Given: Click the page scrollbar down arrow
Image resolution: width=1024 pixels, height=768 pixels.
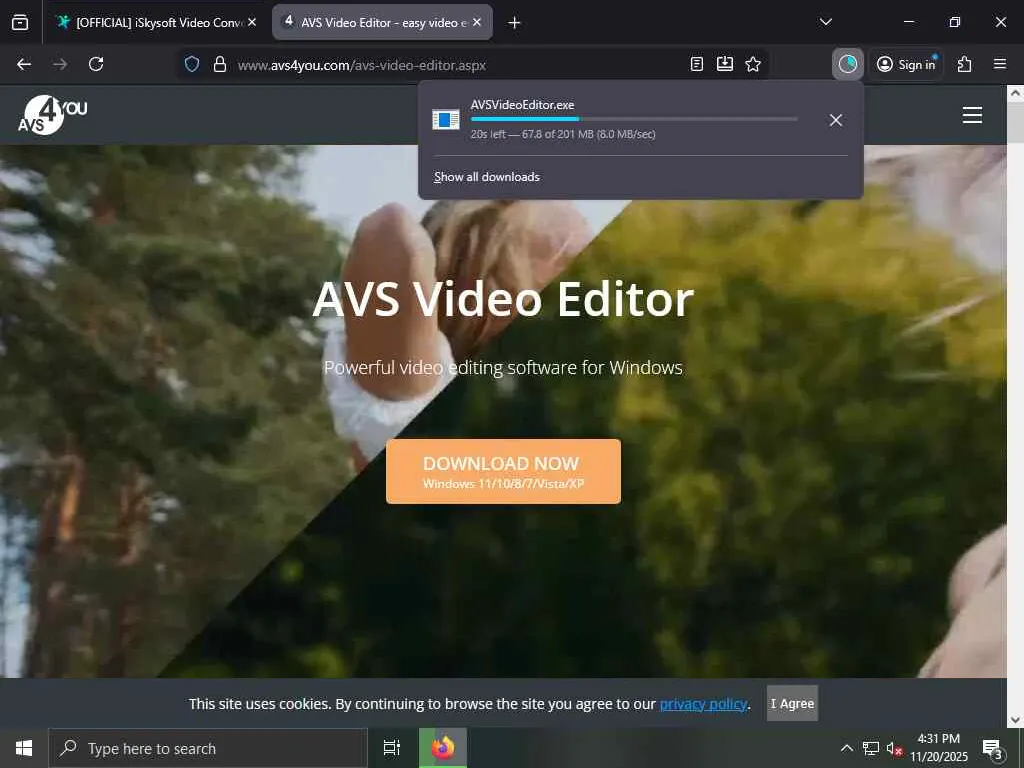Looking at the screenshot, I should click(1016, 720).
